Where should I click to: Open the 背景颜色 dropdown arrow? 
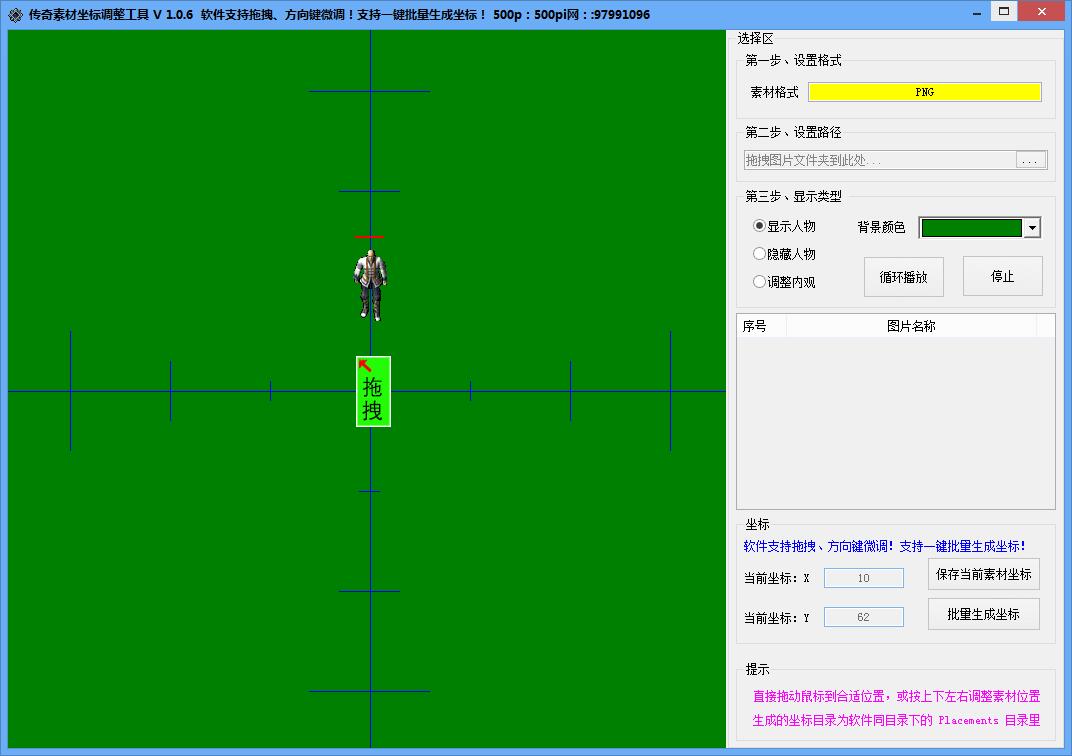1032,228
